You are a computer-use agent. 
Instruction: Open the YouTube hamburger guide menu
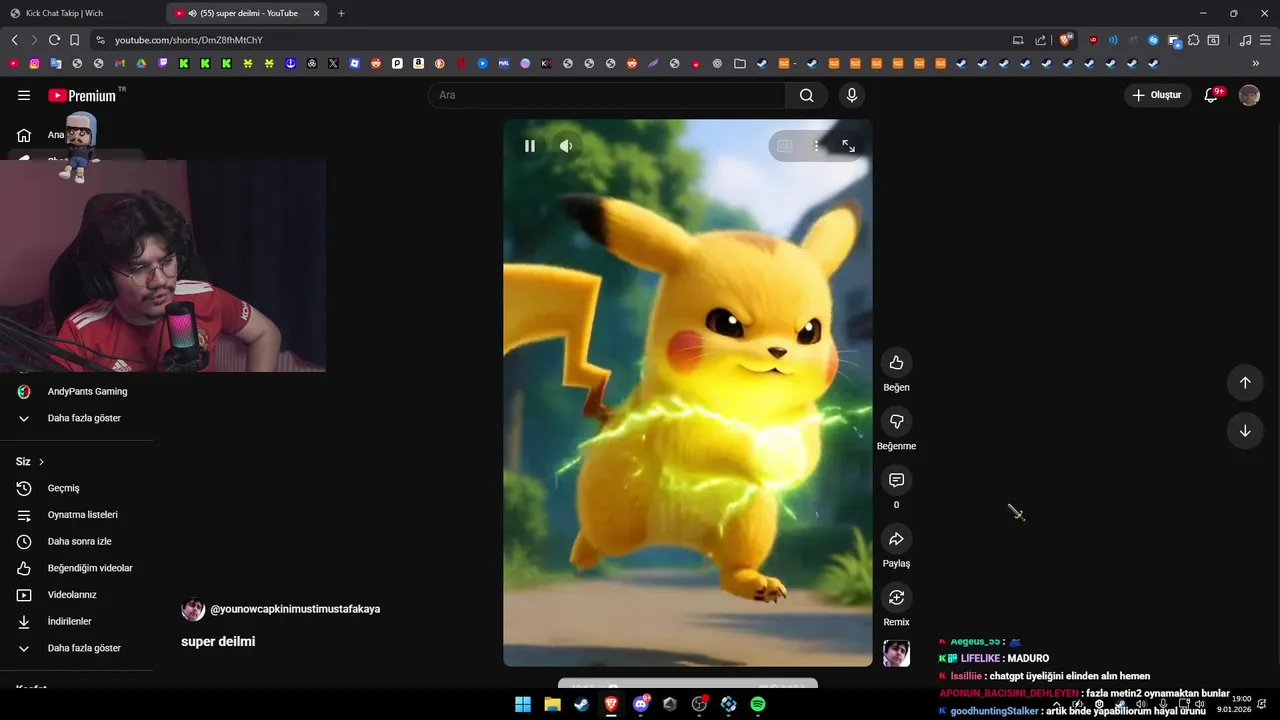24,95
